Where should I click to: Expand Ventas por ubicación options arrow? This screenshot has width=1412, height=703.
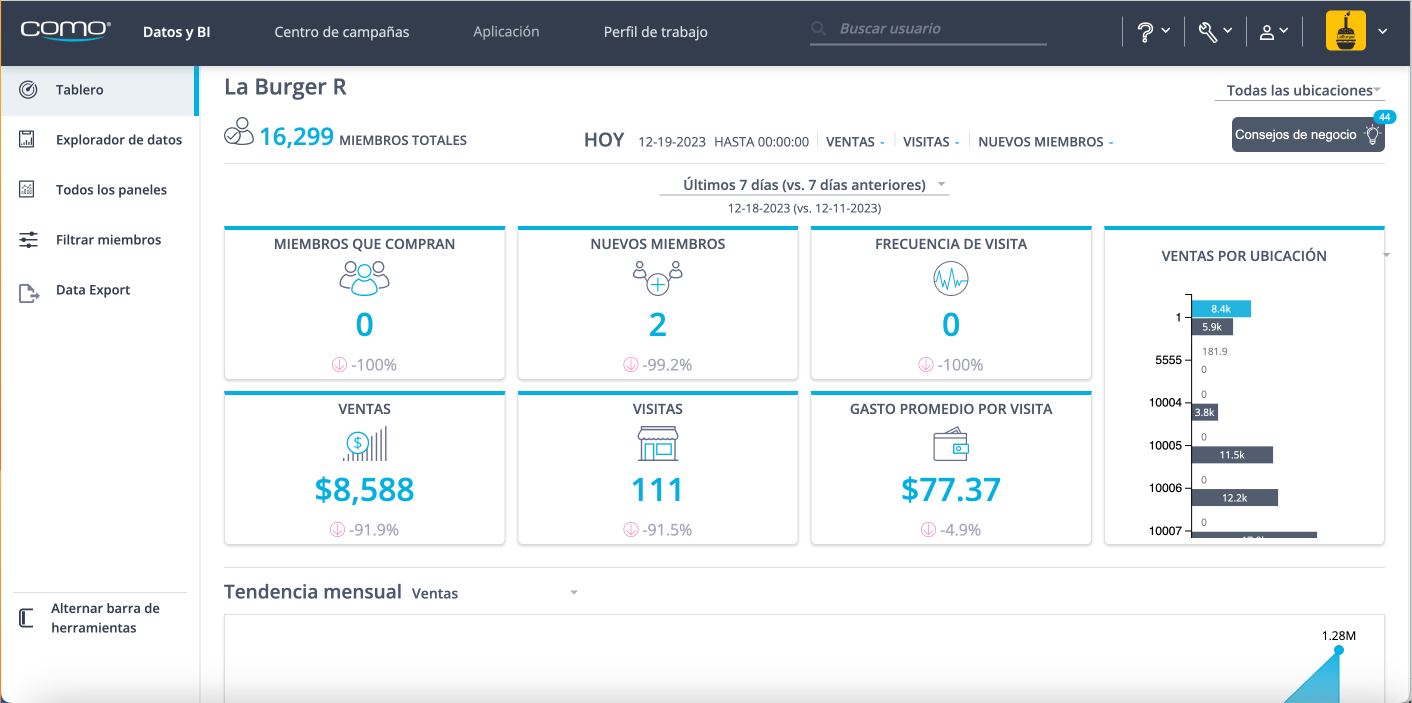(x=1386, y=256)
